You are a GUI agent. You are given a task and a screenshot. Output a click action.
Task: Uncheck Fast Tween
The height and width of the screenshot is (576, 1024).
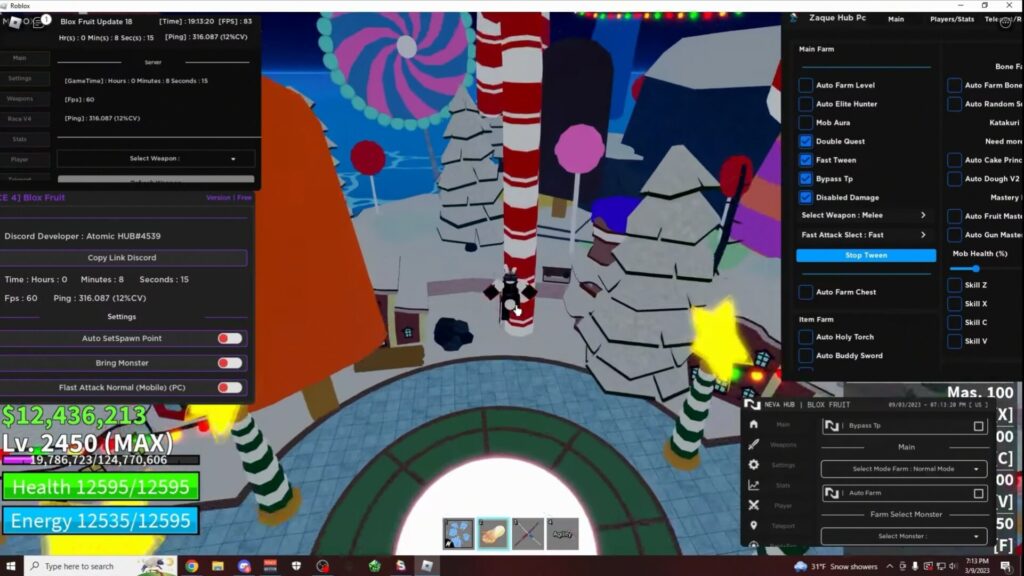point(805,160)
